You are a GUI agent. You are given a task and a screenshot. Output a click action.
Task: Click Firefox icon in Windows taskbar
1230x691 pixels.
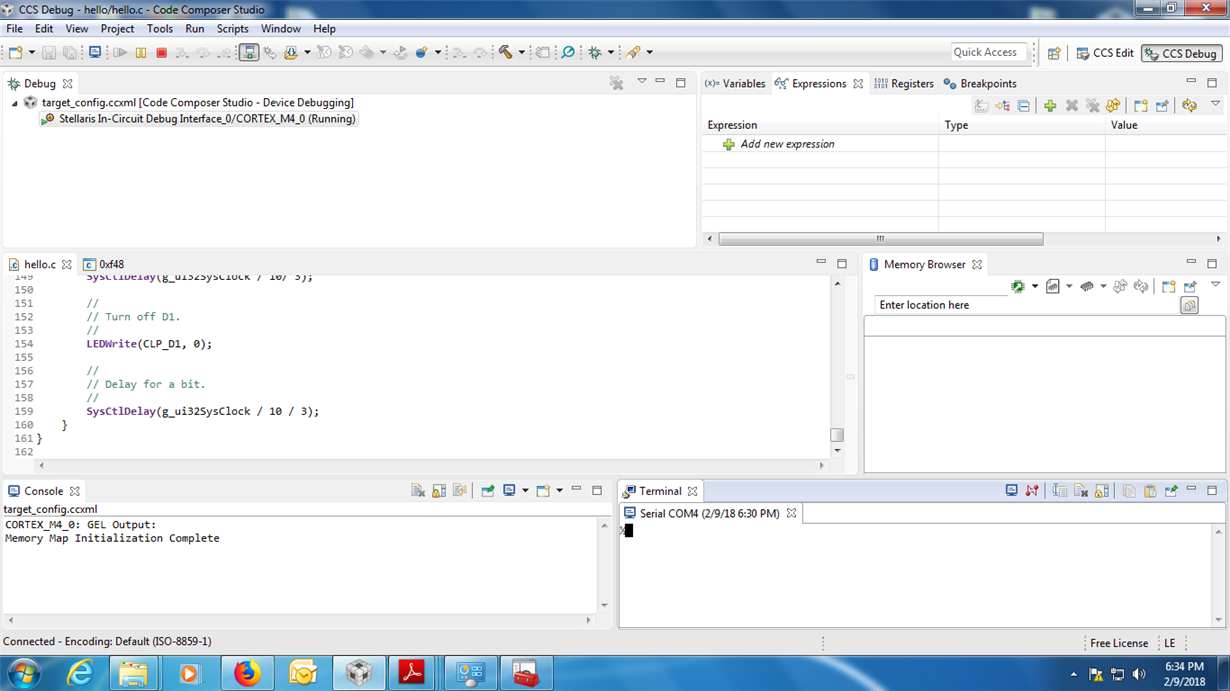pyautogui.click(x=246, y=674)
